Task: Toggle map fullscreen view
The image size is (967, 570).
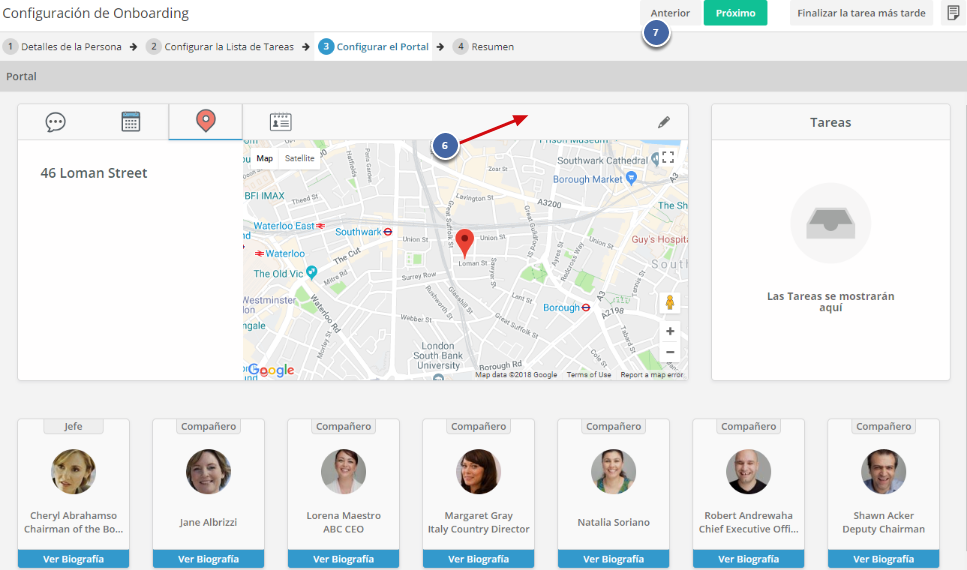Action: [x=668, y=158]
